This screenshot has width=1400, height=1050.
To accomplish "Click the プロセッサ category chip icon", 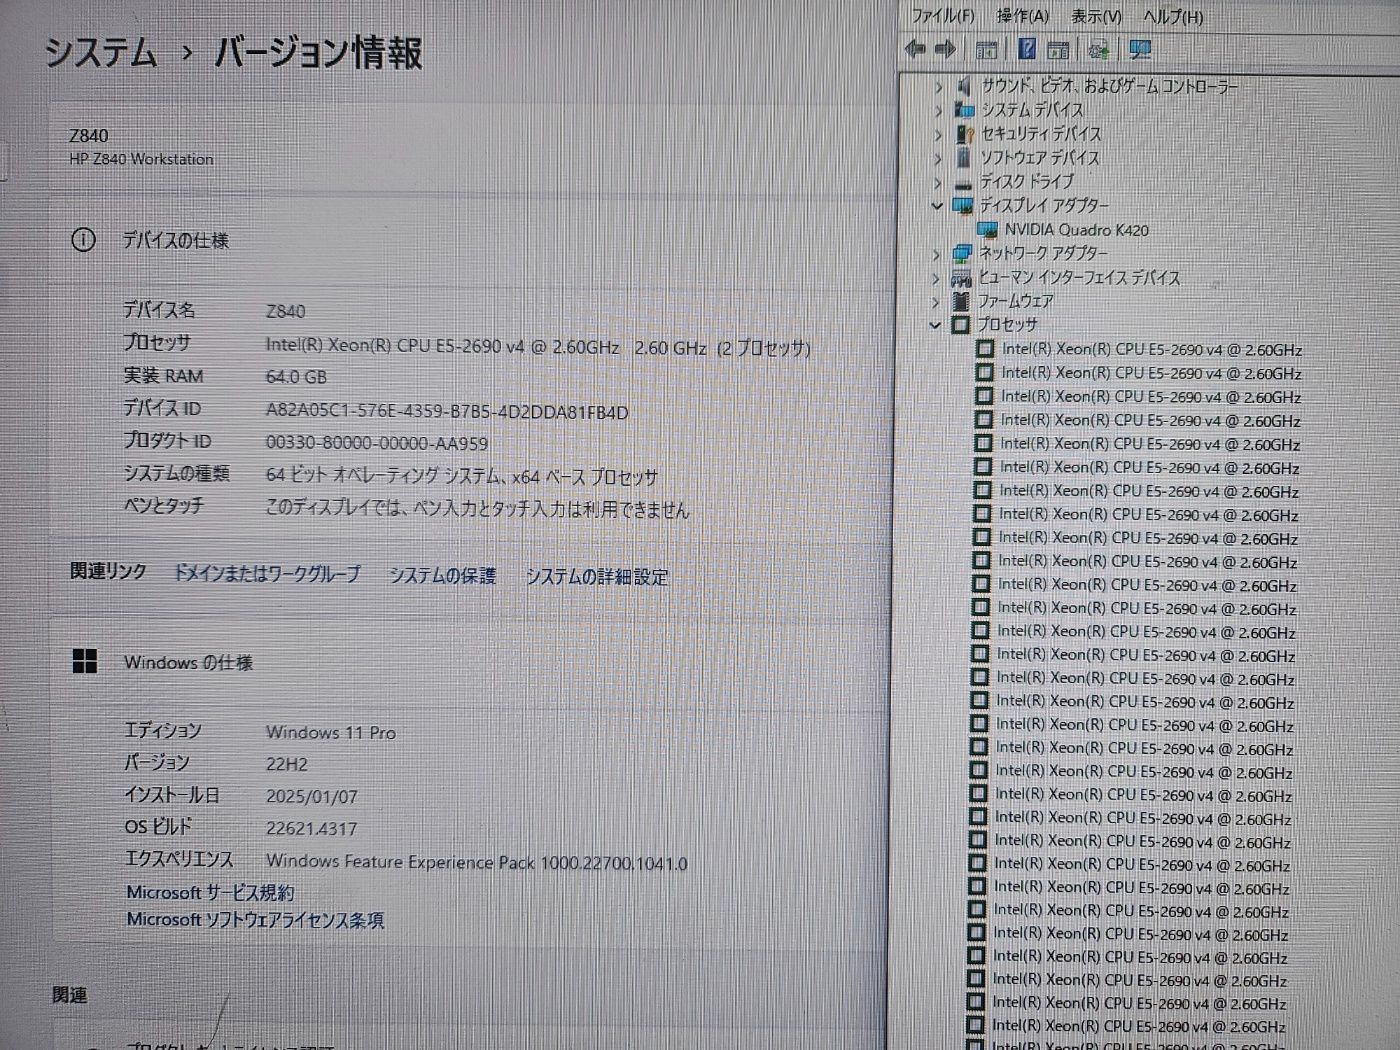I will tap(960, 325).
